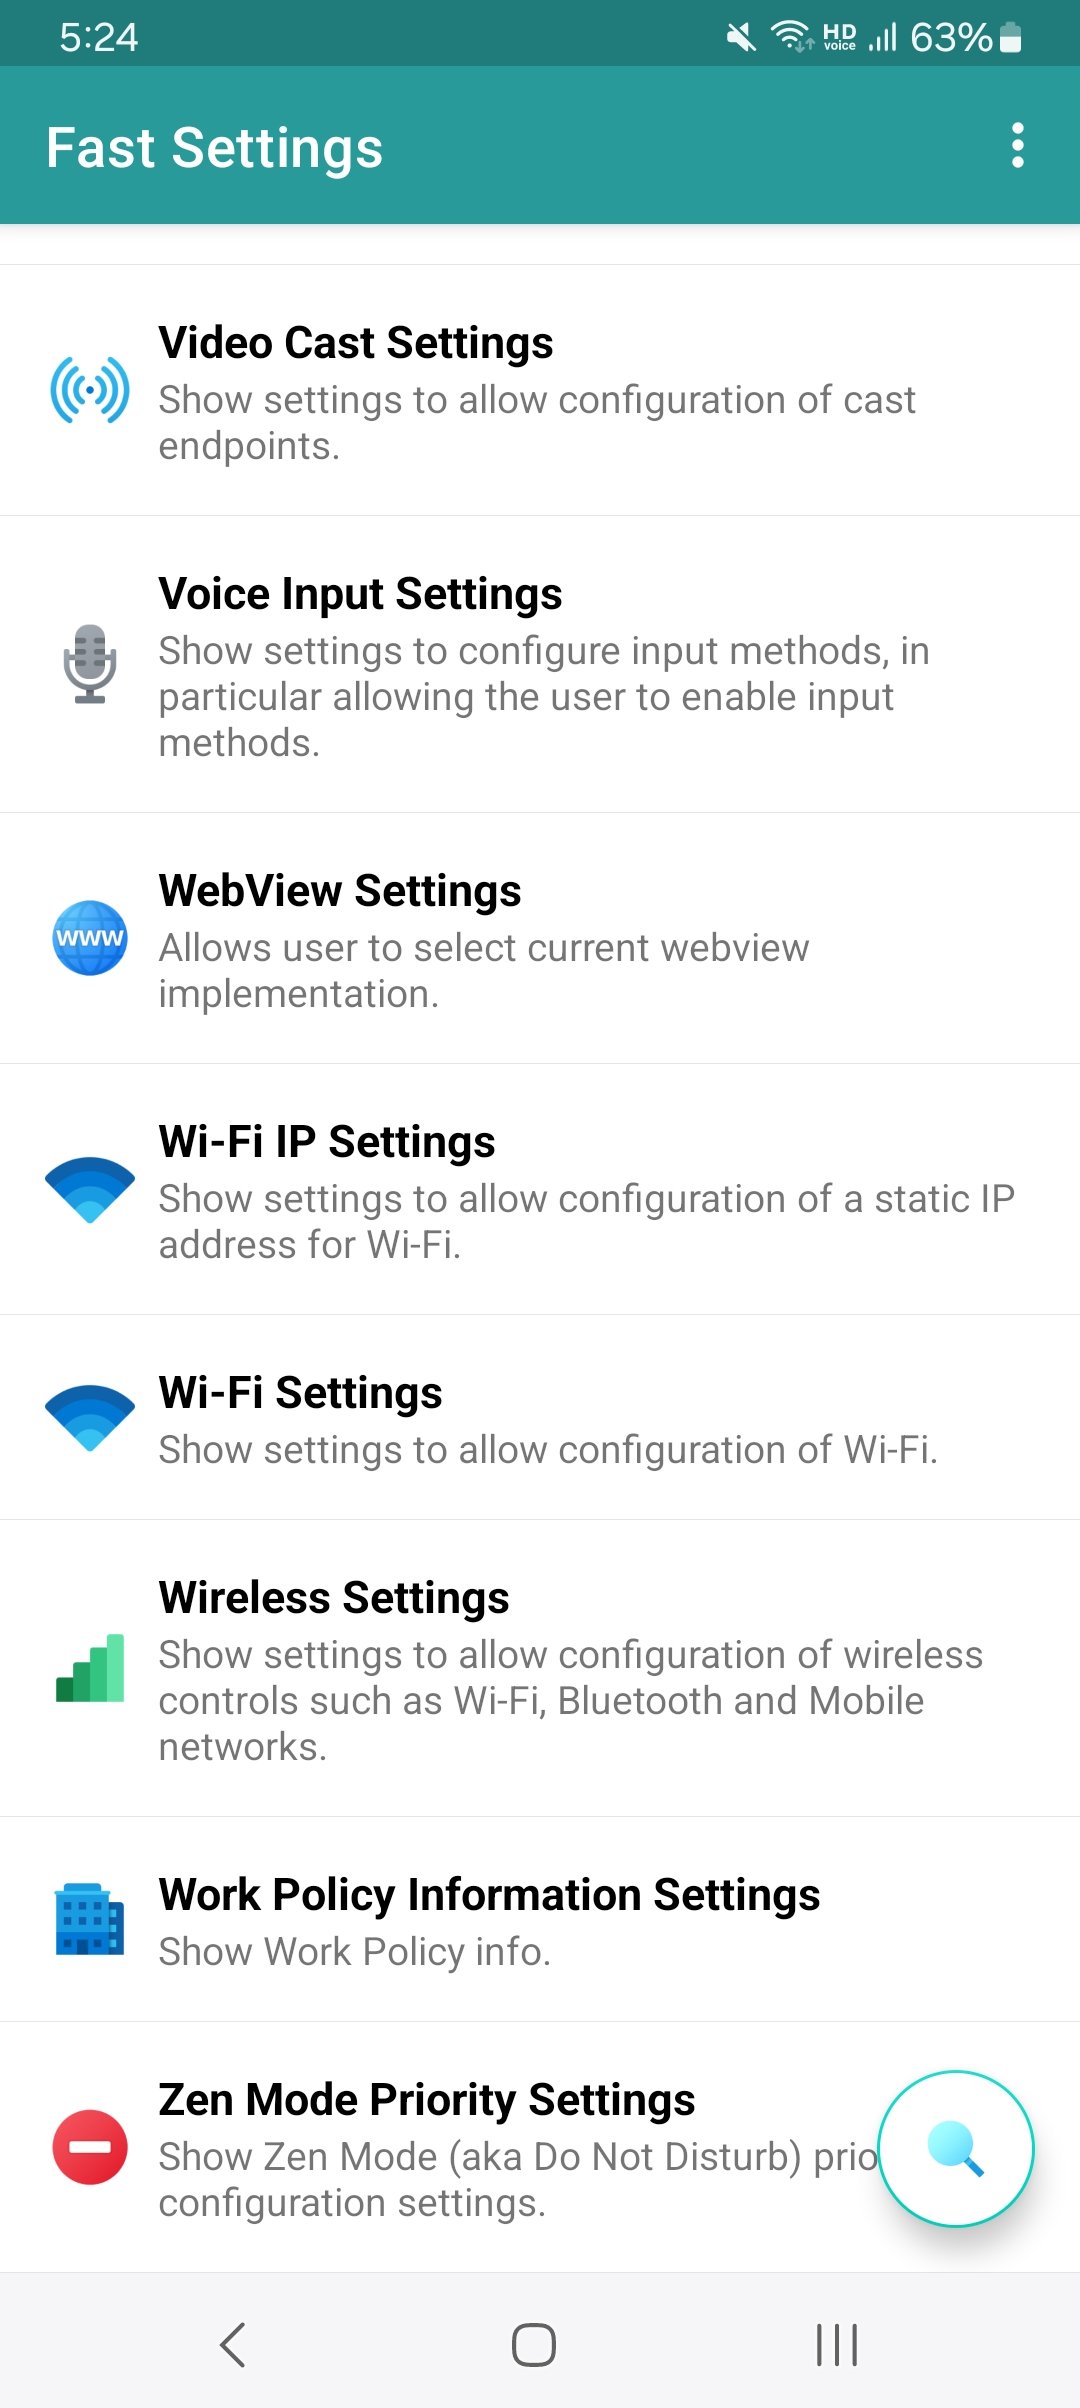Viewport: 1080px width, 2408px height.
Task: Tap the Video Cast broadcast icon
Action: pyautogui.click(x=90, y=390)
